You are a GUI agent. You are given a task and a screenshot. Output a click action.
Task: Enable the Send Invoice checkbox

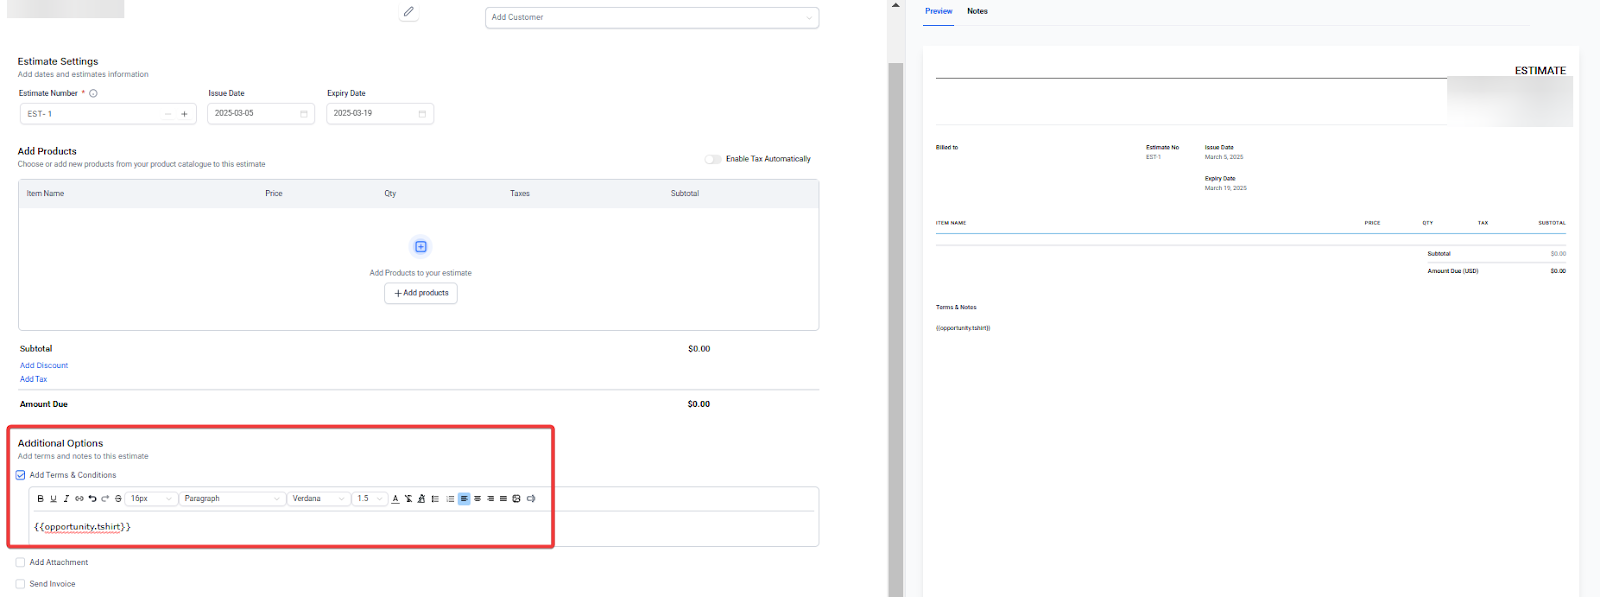tap(21, 584)
